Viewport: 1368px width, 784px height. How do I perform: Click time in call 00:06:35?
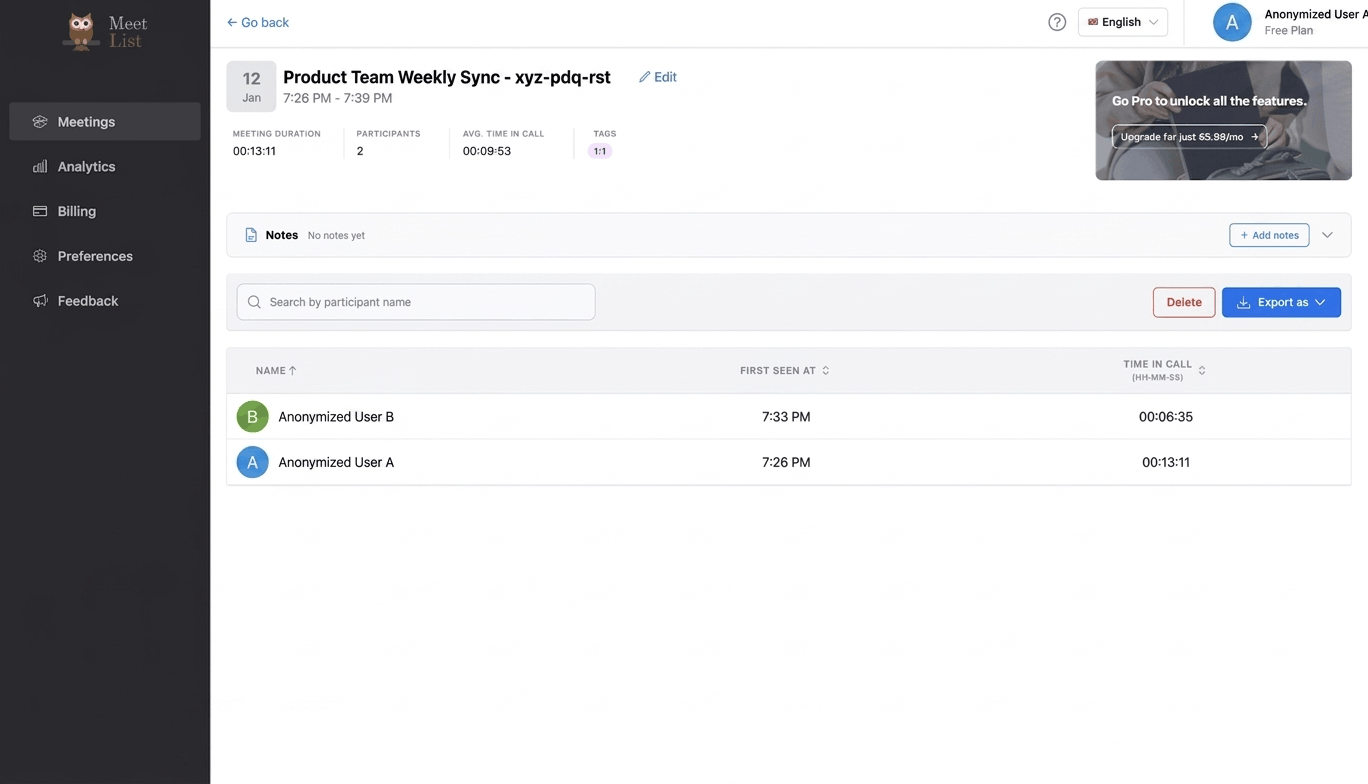point(1166,417)
